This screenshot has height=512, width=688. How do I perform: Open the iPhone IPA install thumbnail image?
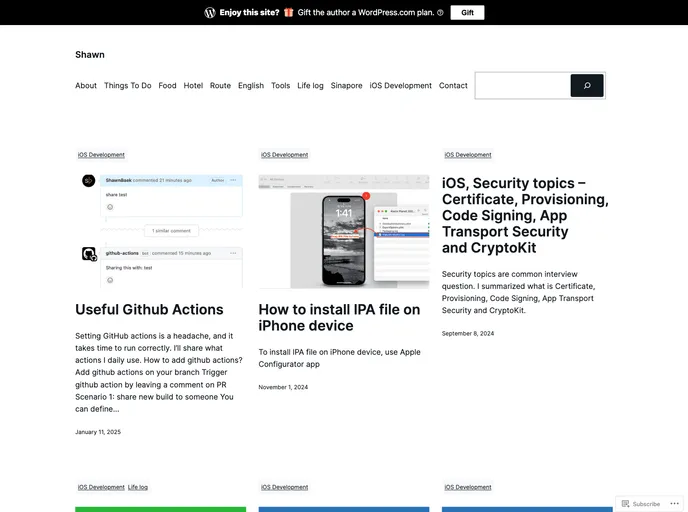tap(344, 231)
